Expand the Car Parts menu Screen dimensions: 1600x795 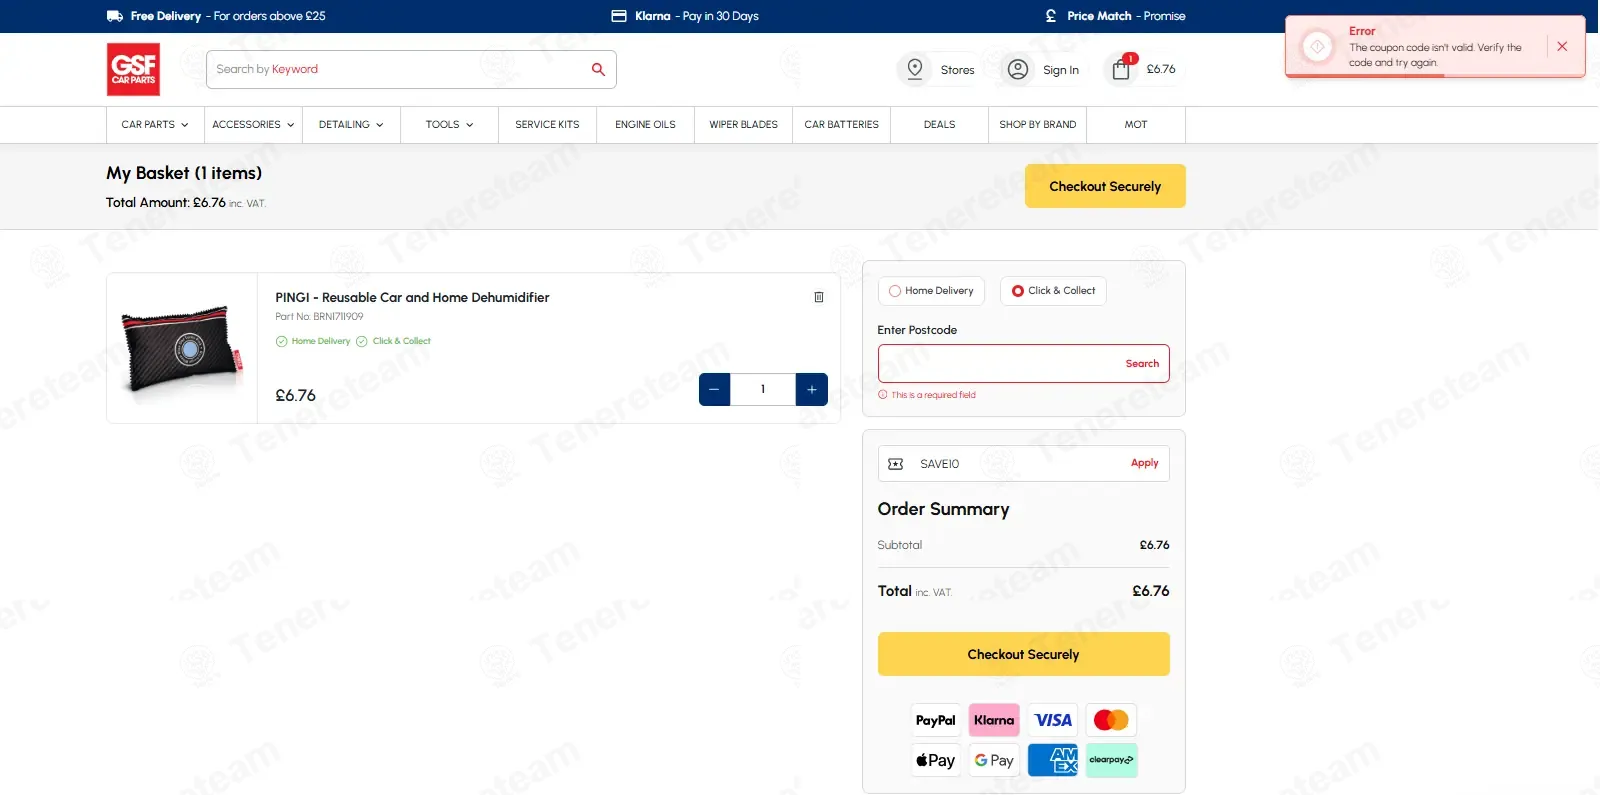tap(155, 125)
